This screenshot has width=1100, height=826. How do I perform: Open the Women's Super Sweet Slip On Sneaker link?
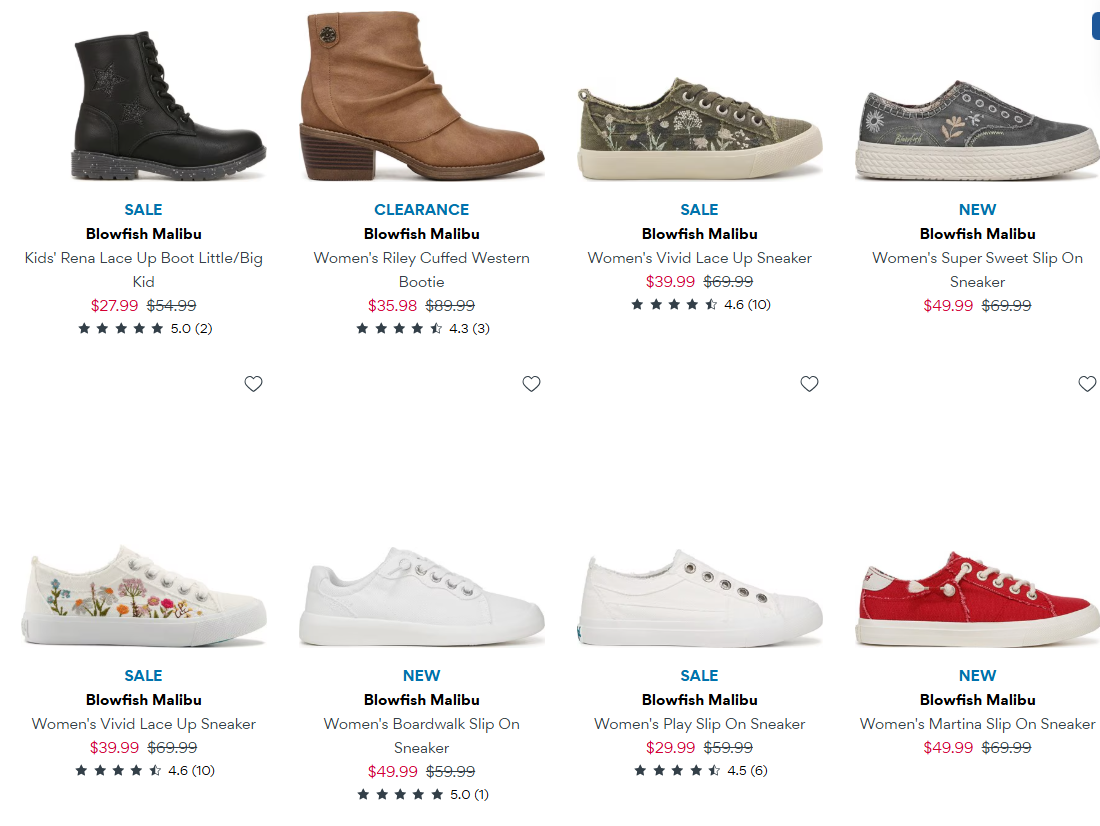click(x=977, y=269)
